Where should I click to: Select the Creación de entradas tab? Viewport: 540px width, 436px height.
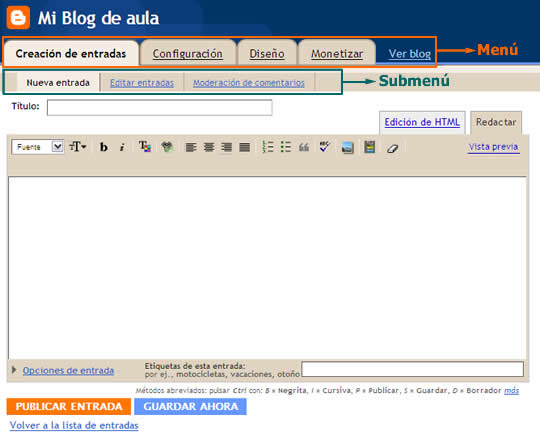pos(71,54)
